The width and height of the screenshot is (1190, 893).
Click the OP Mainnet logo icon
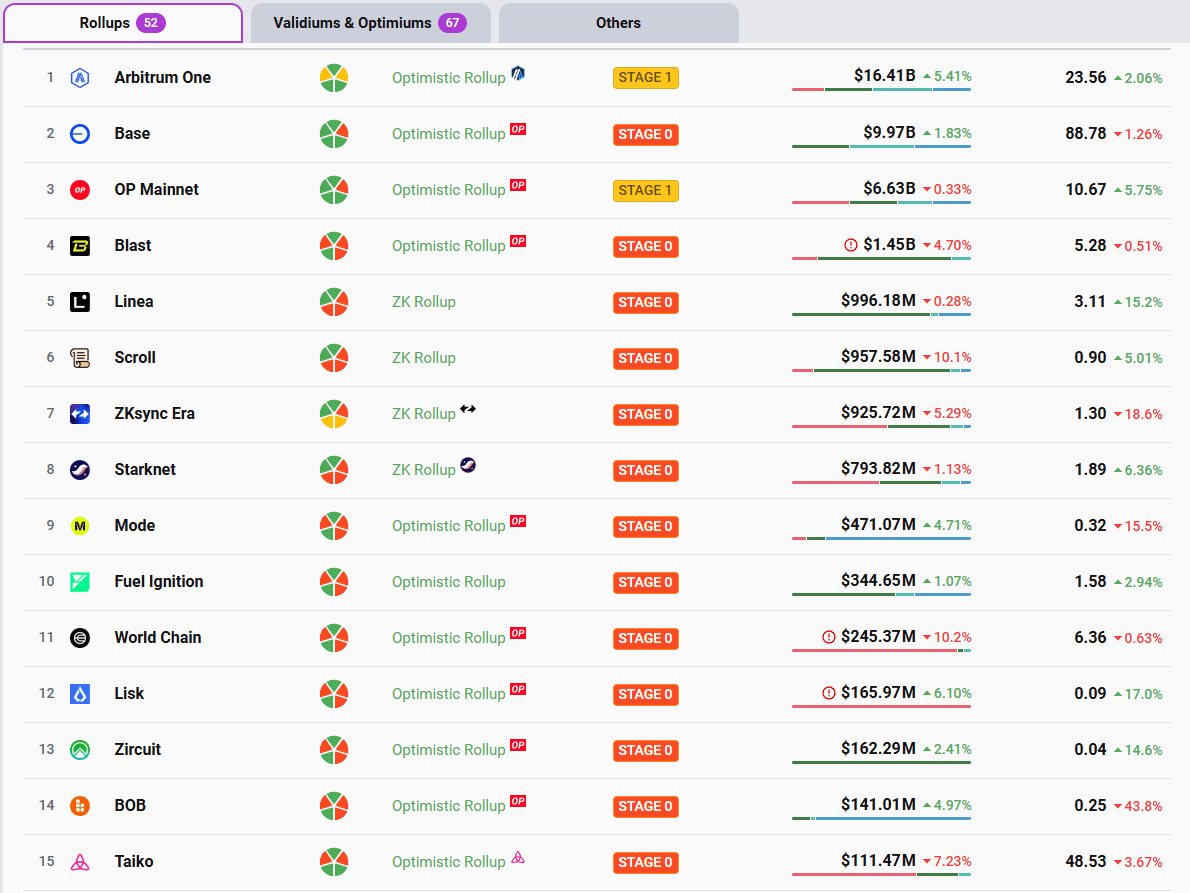point(80,190)
